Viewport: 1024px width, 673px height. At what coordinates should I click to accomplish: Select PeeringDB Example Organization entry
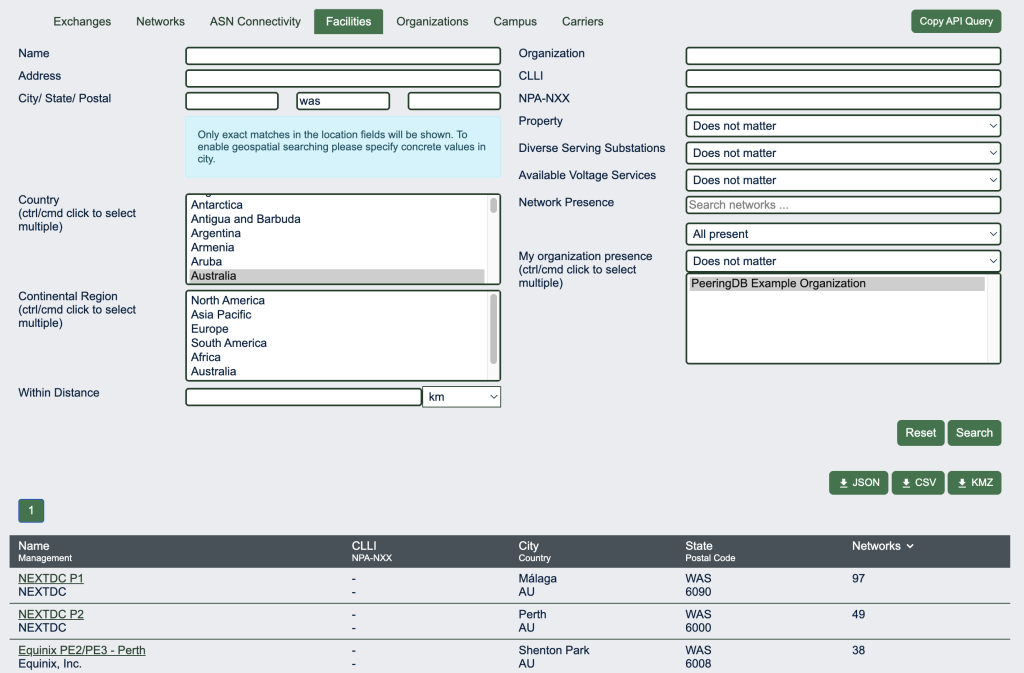pyautogui.click(x=837, y=283)
